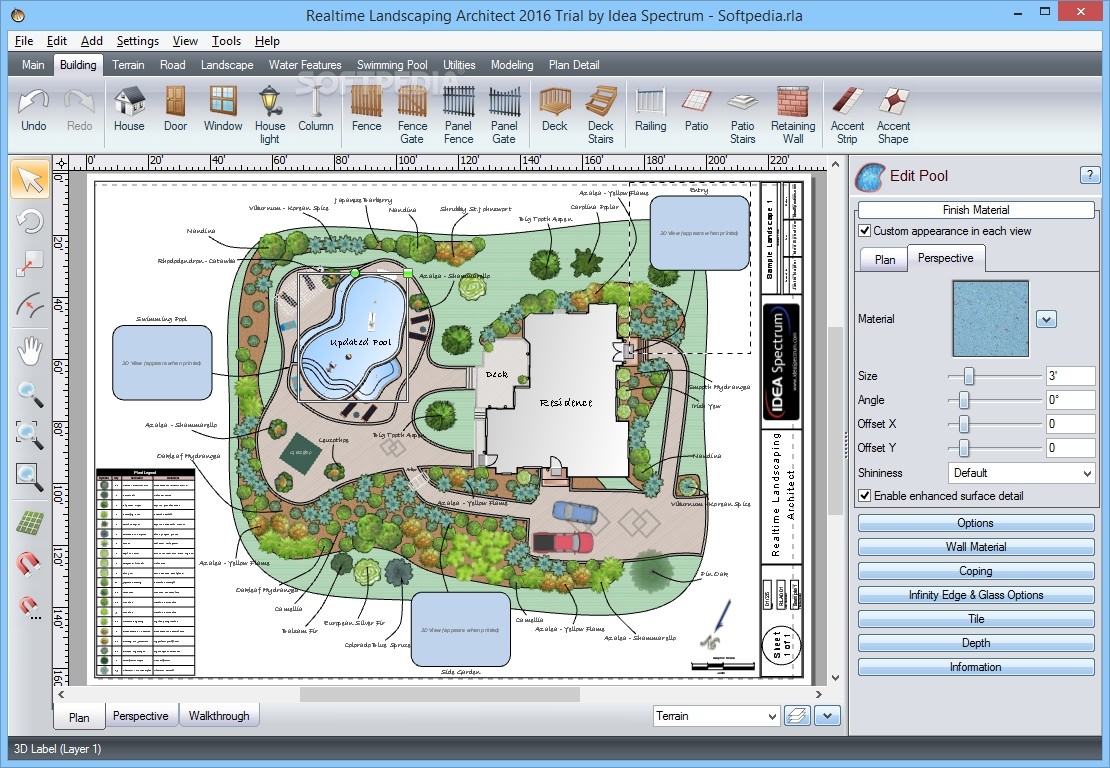Pick the Fence tool
The height and width of the screenshot is (768, 1110).
[x=366, y=111]
